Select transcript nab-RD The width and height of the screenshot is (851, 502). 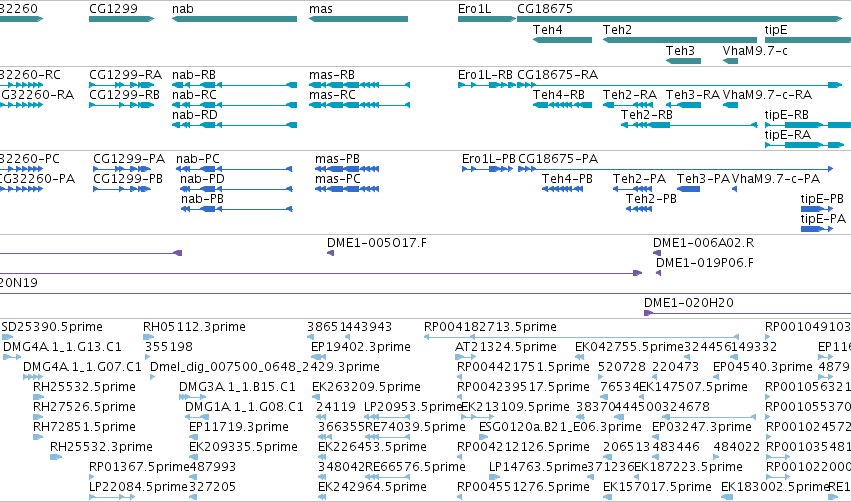[234, 125]
